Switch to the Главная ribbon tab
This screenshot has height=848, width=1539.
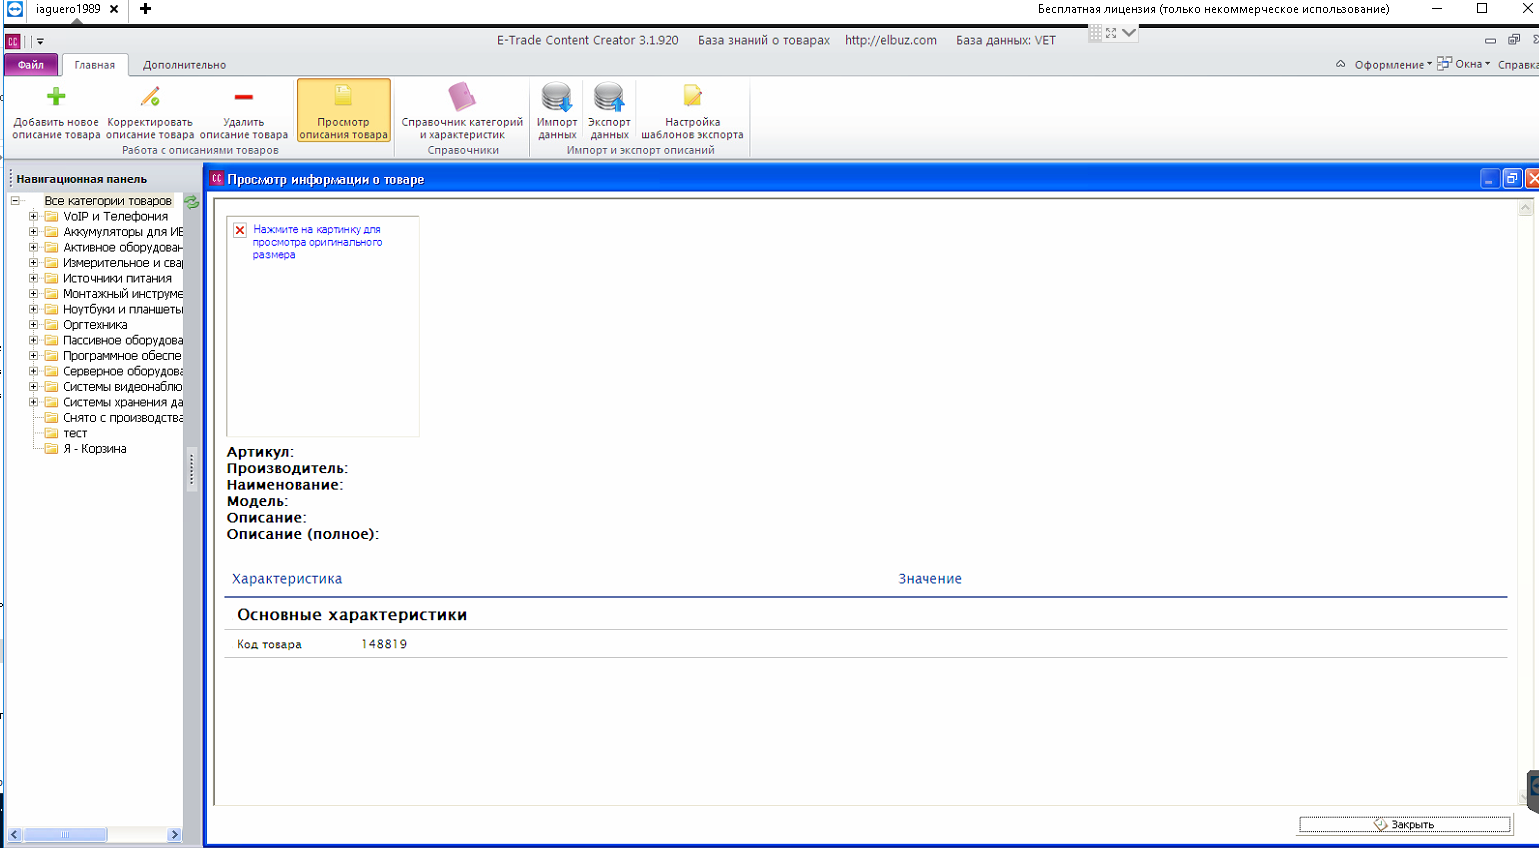point(95,65)
